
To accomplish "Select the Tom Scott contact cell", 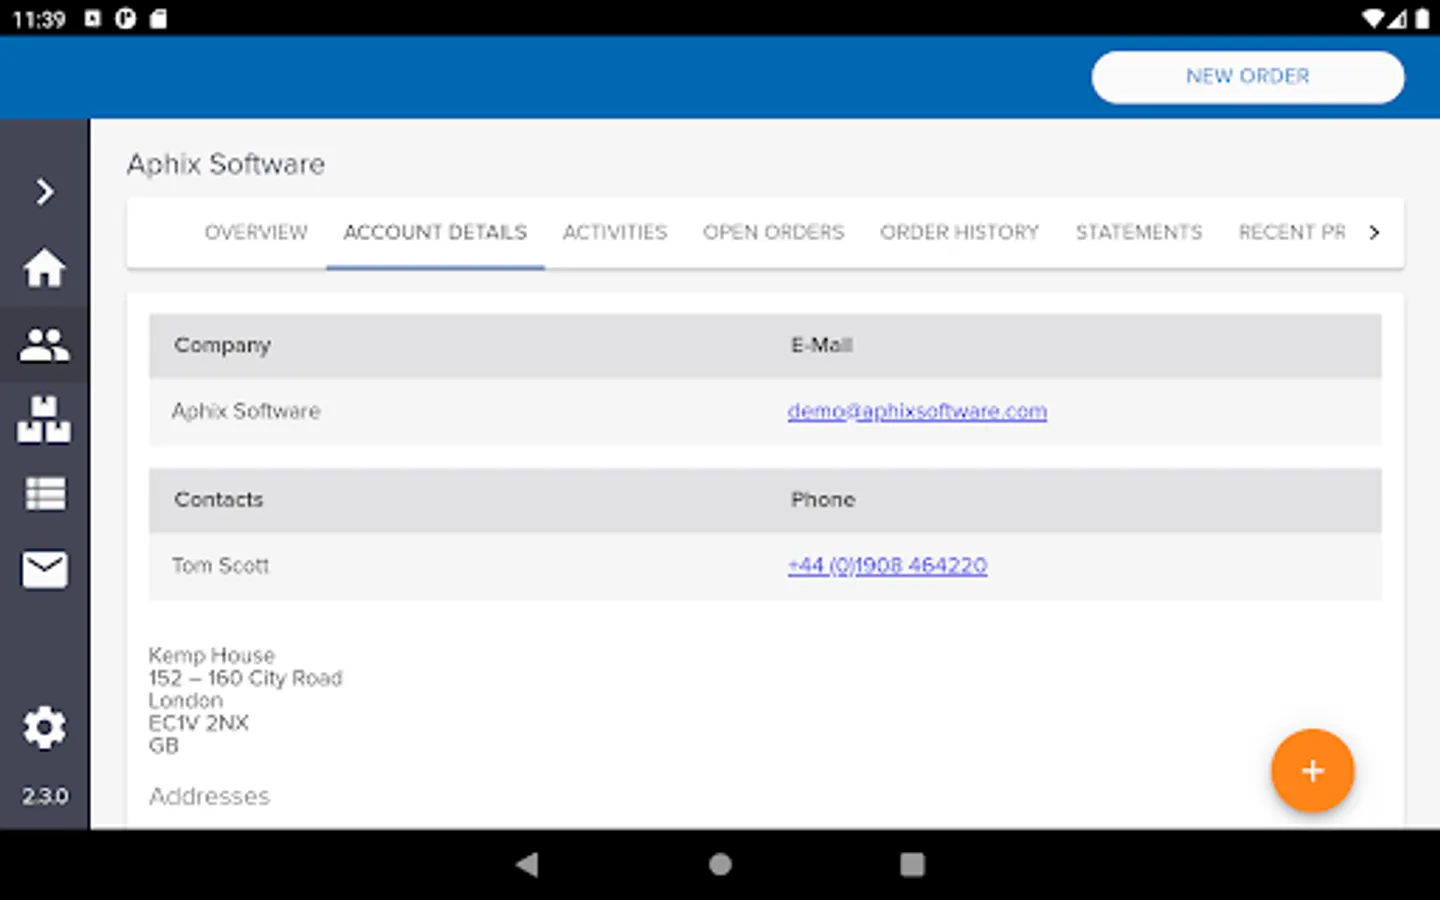I will pos(220,565).
